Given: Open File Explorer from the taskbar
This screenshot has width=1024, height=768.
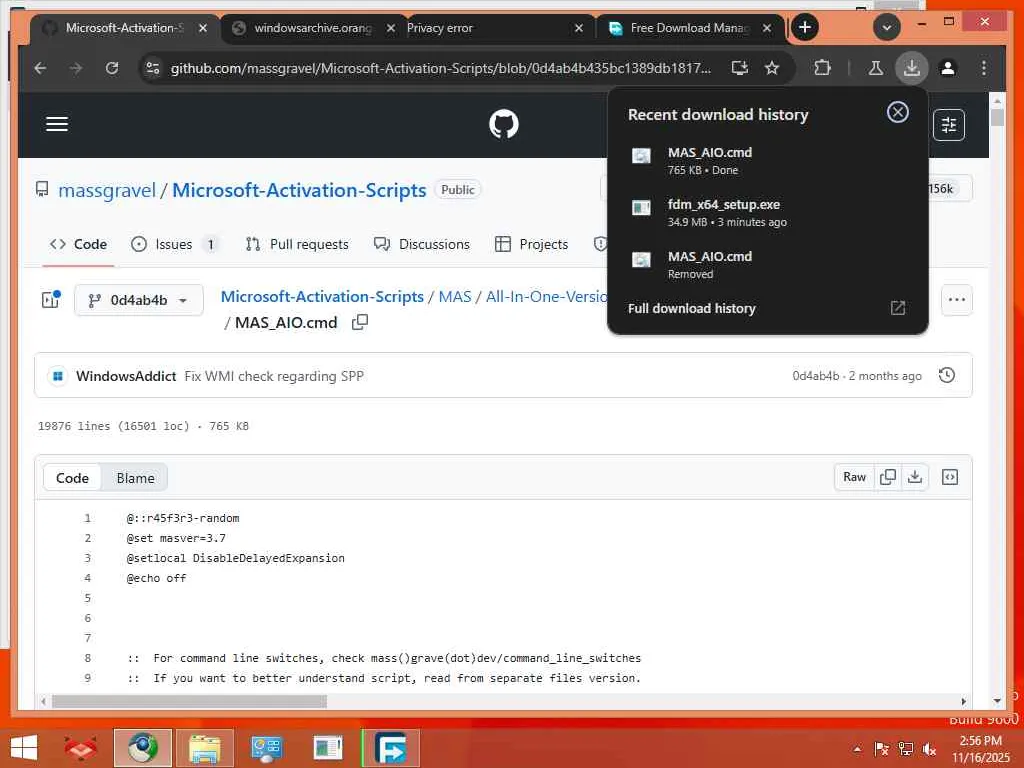Looking at the screenshot, I should (205, 748).
